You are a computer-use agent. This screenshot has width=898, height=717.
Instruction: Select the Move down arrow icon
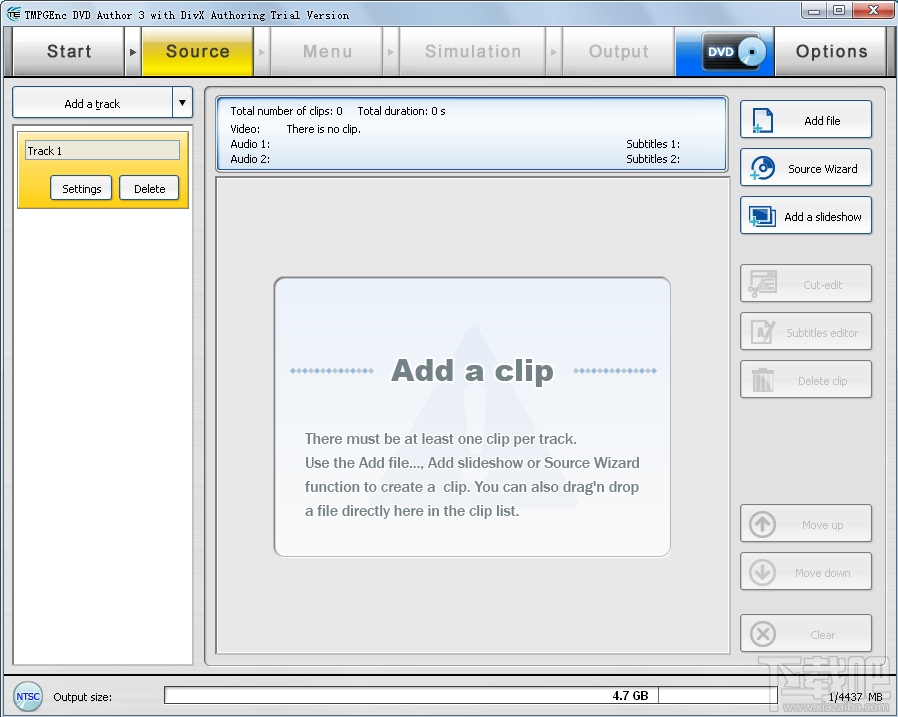pyautogui.click(x=761, y=572)
